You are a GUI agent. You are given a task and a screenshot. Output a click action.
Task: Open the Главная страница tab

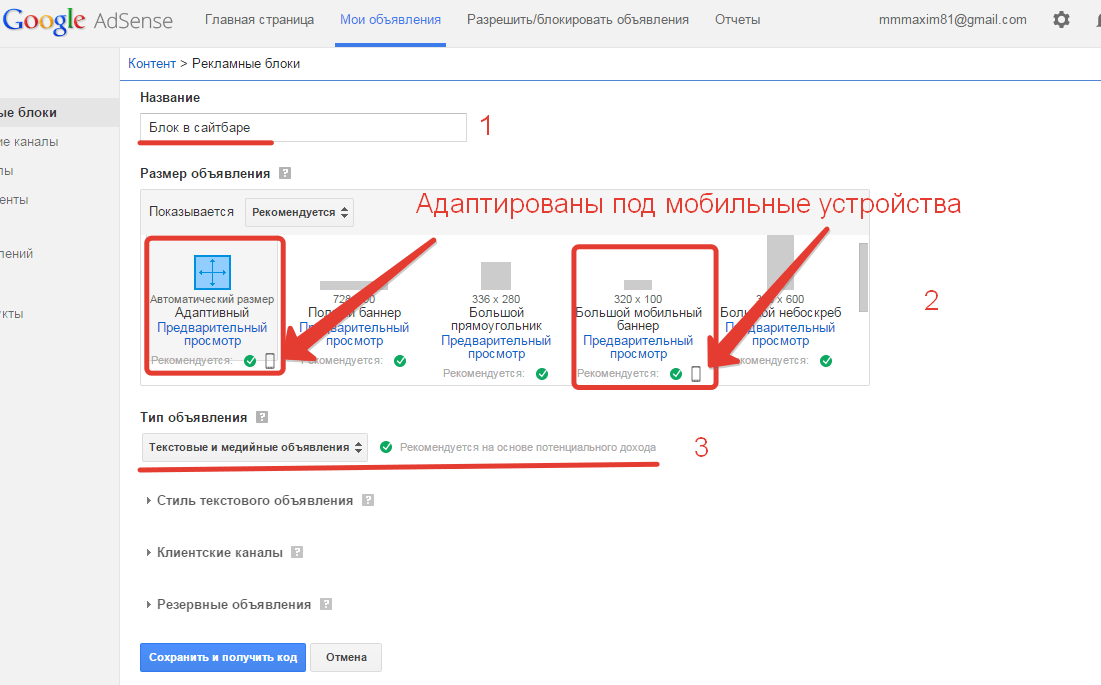(x=259, y=20)
